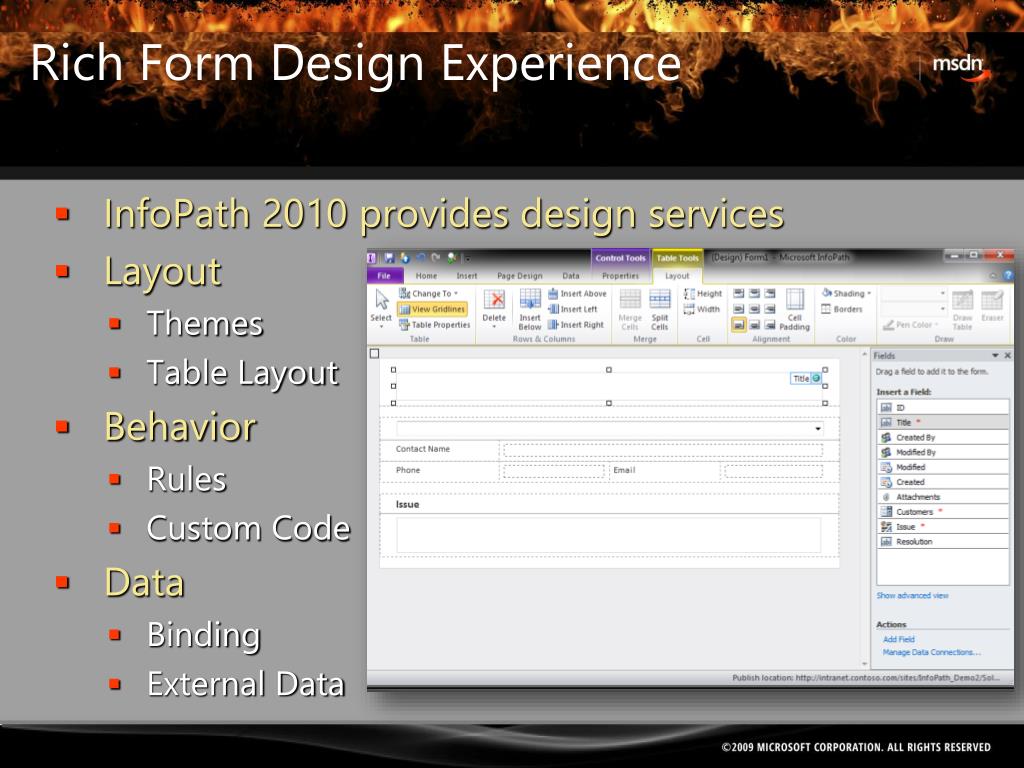Select the Attachments field
Viewport: 1024px width, 768px height.
943,497
